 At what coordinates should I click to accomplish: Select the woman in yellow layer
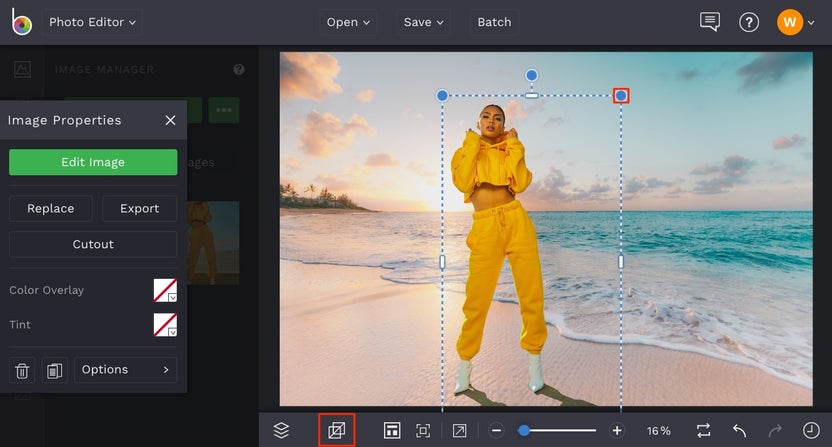coord(499,250)
